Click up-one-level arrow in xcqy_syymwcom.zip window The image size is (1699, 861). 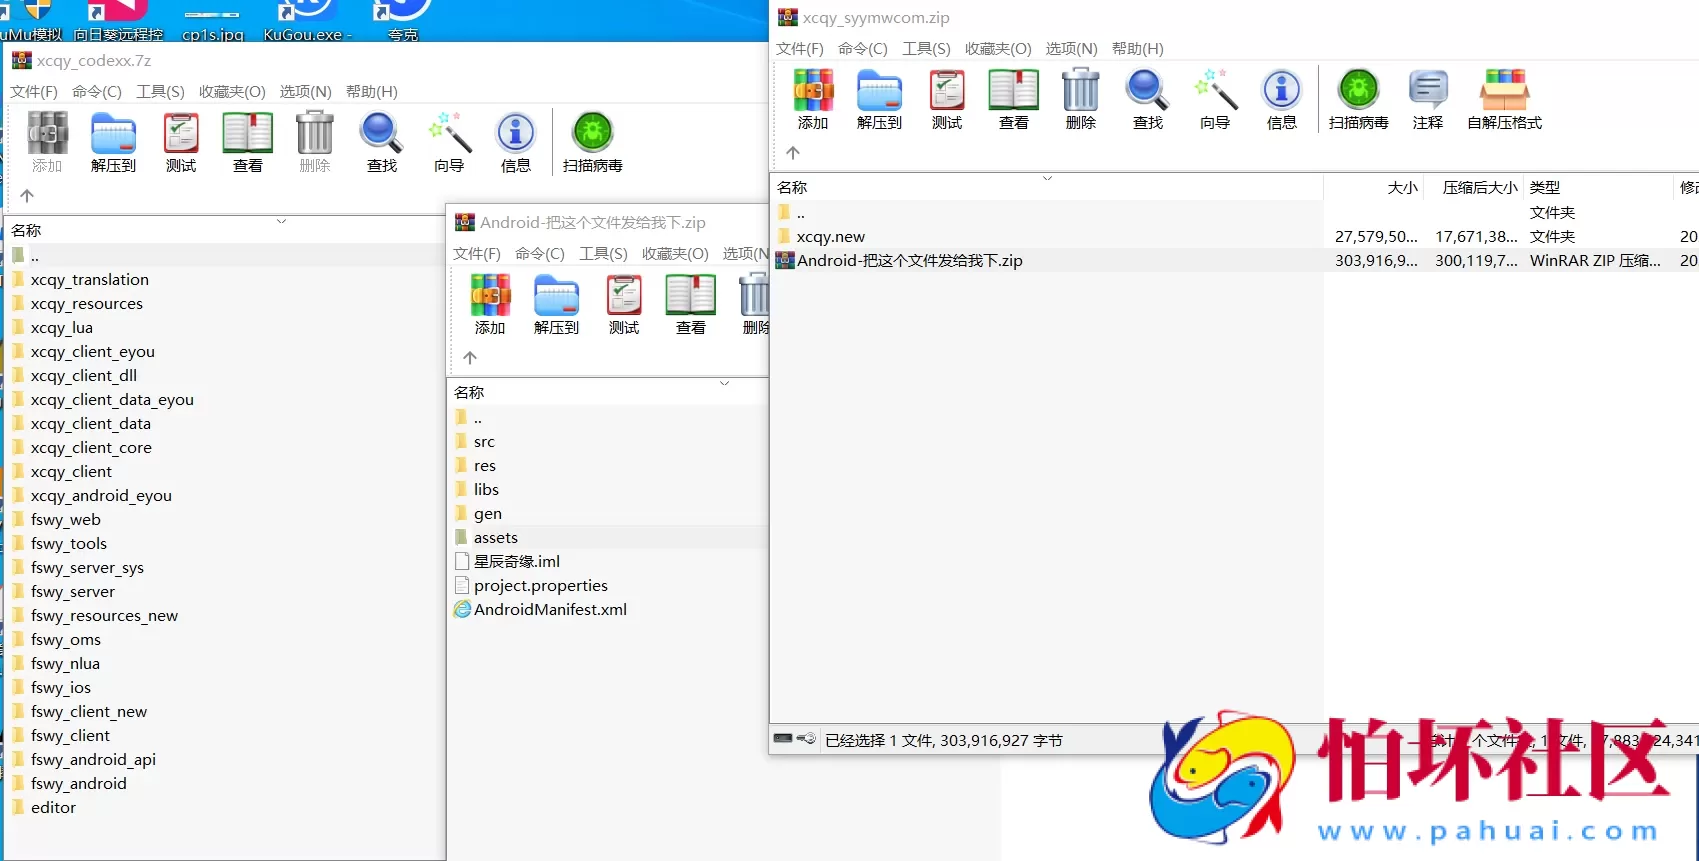793,153
